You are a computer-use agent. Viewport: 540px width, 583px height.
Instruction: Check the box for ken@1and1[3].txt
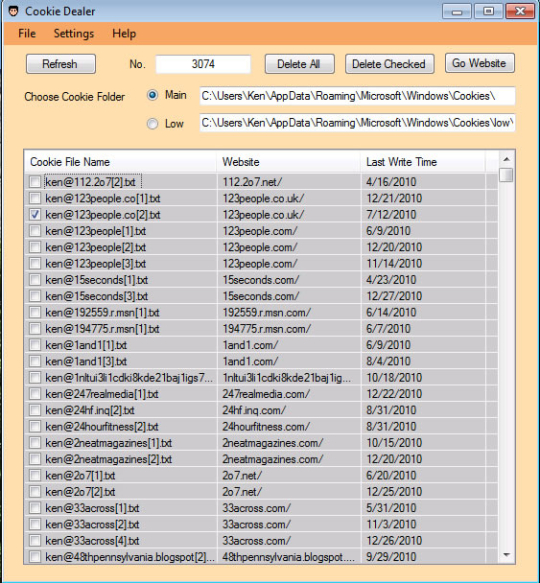35,361
